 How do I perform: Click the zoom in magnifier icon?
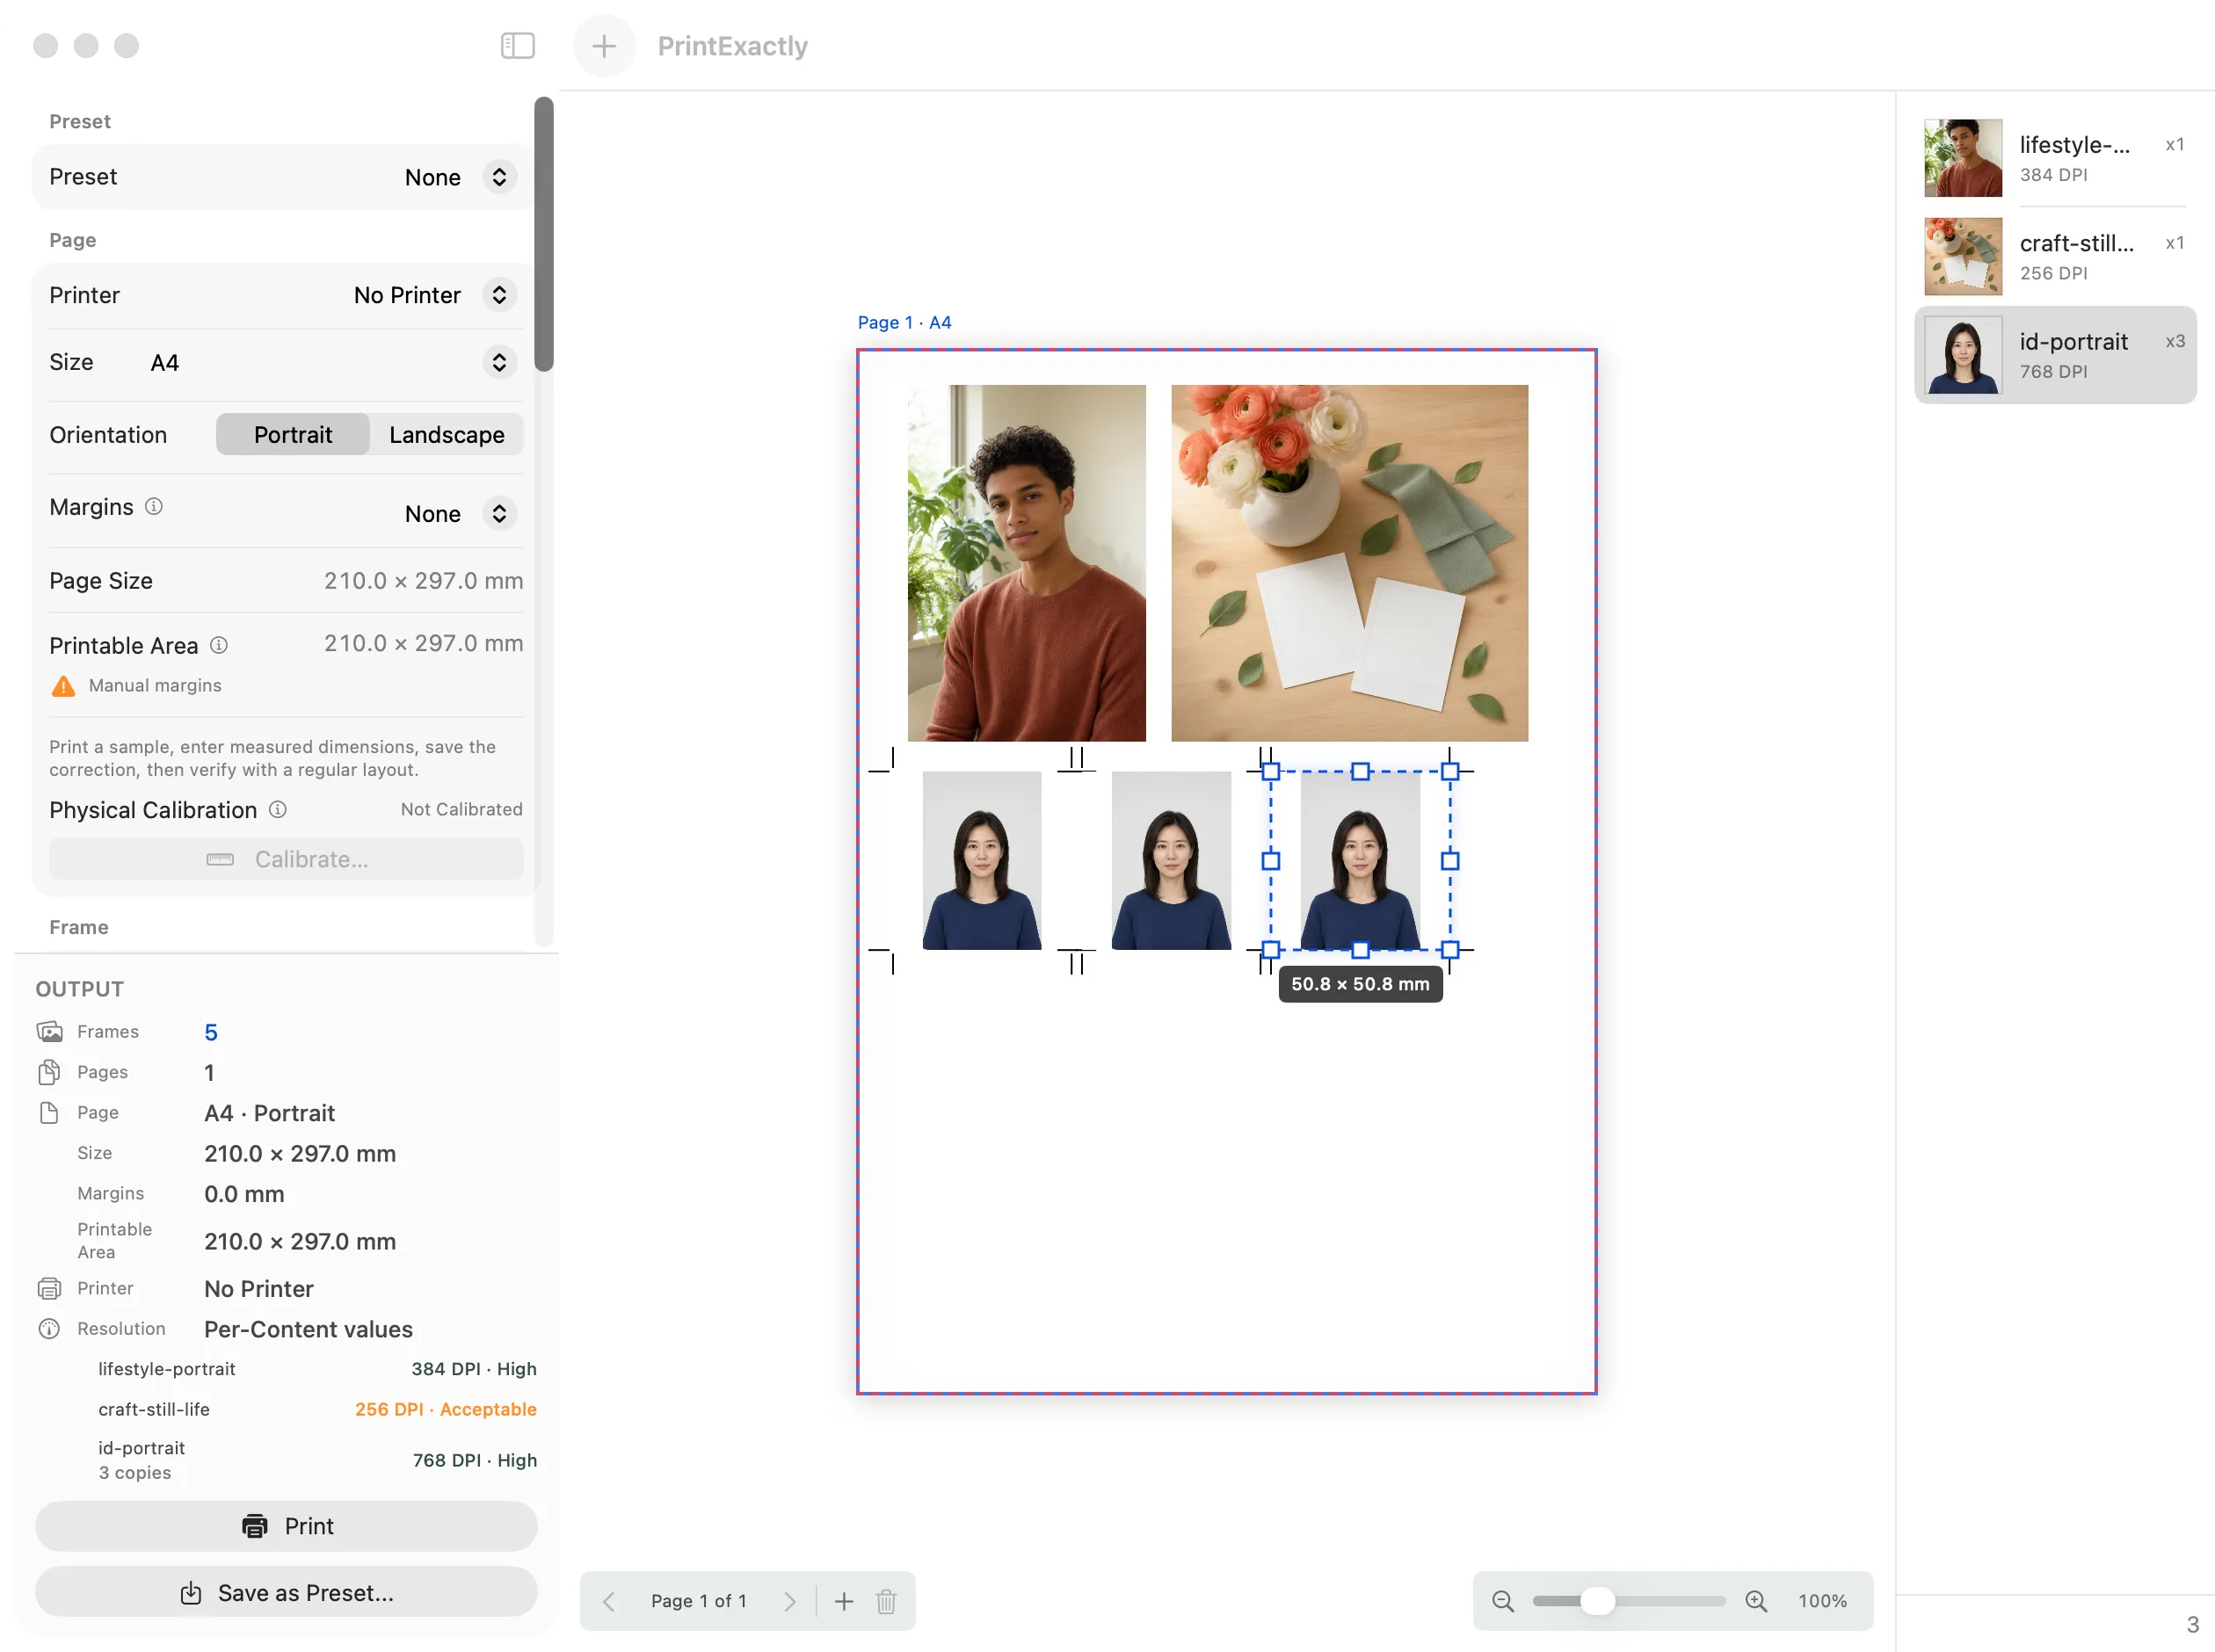(1756, 1601)
